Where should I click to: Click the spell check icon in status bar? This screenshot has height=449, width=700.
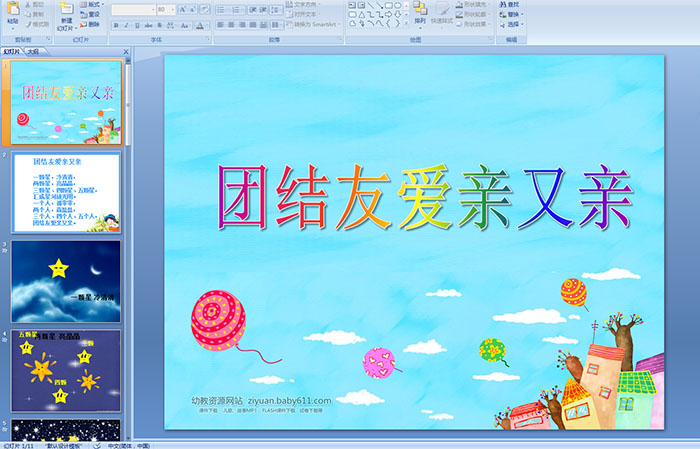tap(97, 446)
